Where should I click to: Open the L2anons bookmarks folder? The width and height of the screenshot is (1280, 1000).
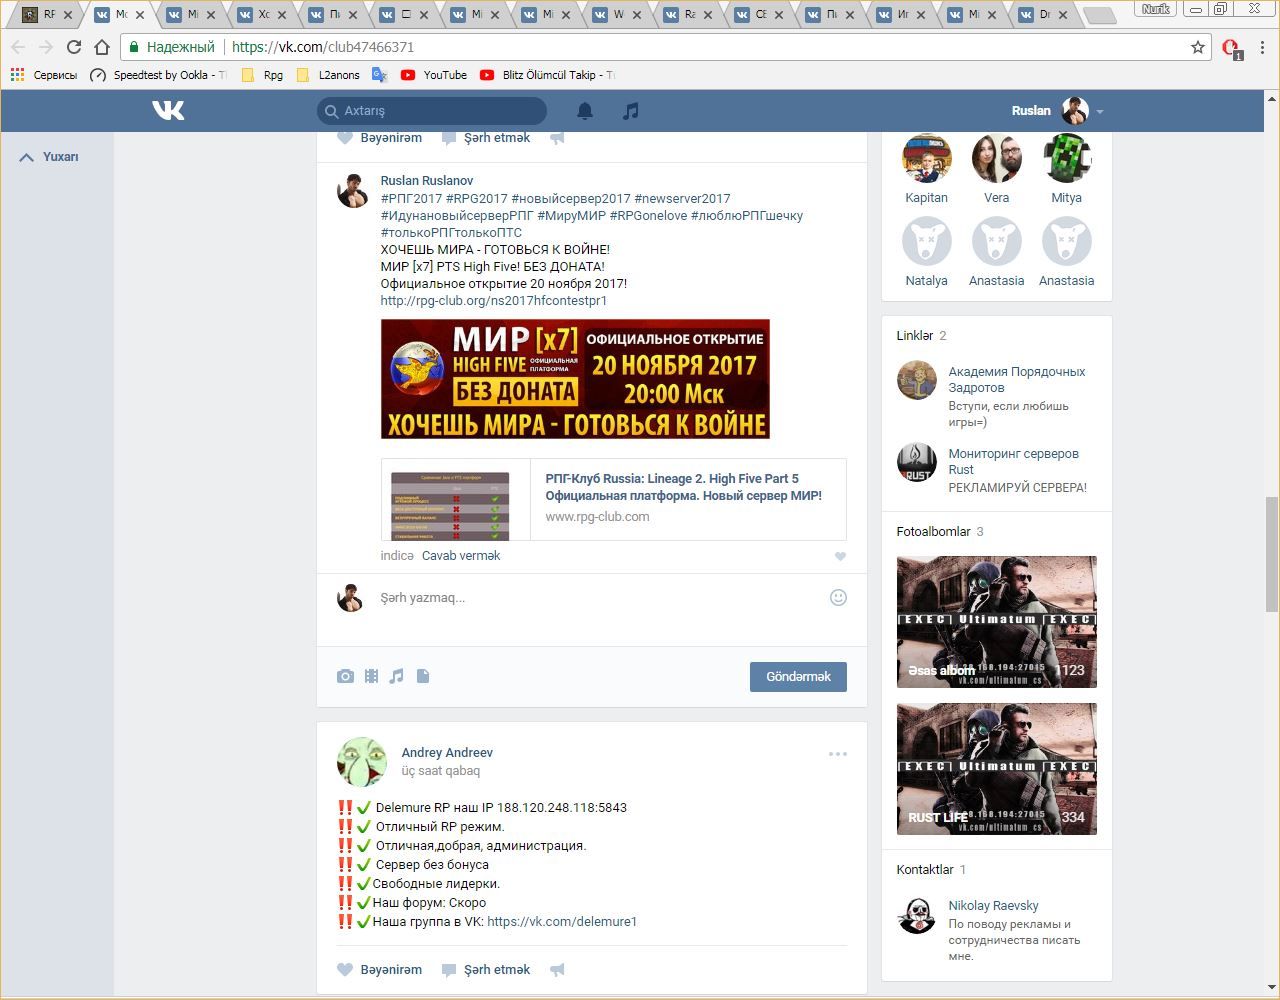tap(328, 75)
